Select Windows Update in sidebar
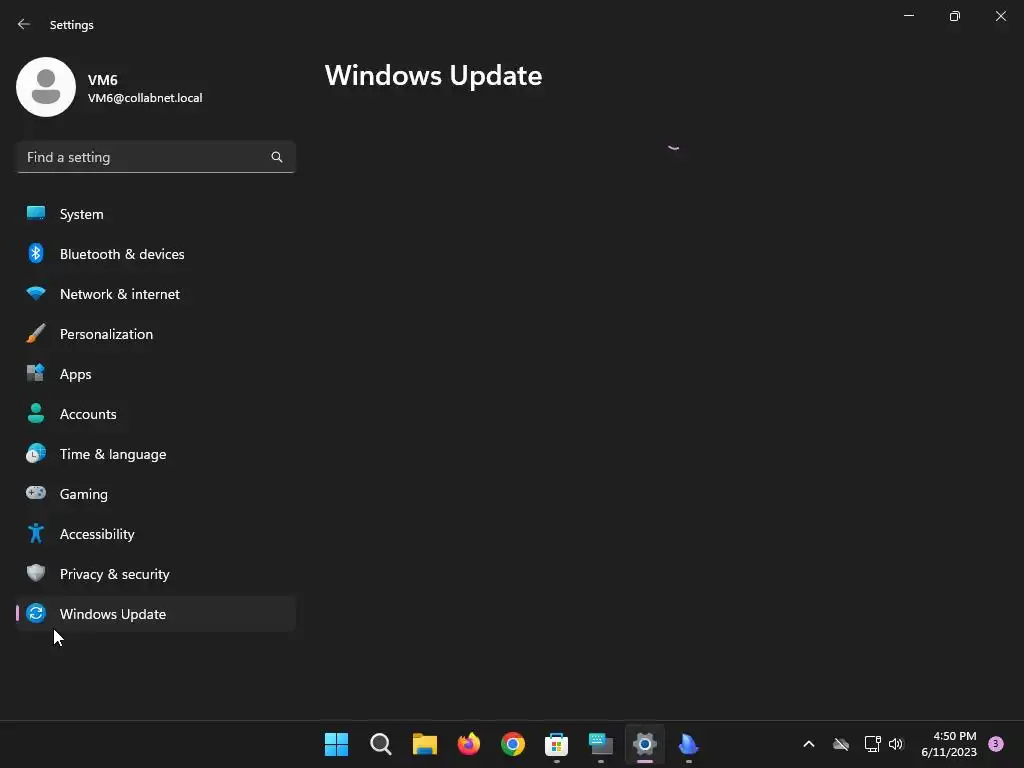1024x768 pixels. [155, 614]
